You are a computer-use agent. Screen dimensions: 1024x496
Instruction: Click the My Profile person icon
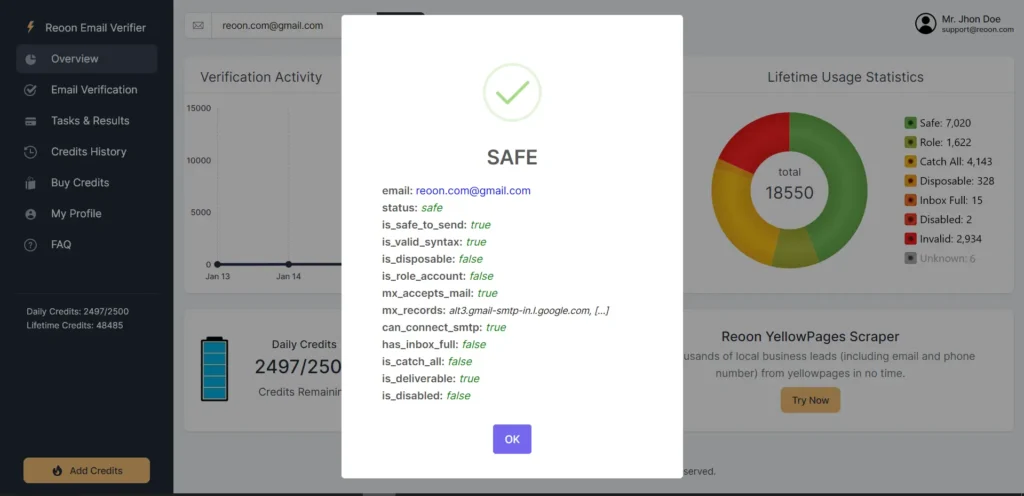coord(31,214)
